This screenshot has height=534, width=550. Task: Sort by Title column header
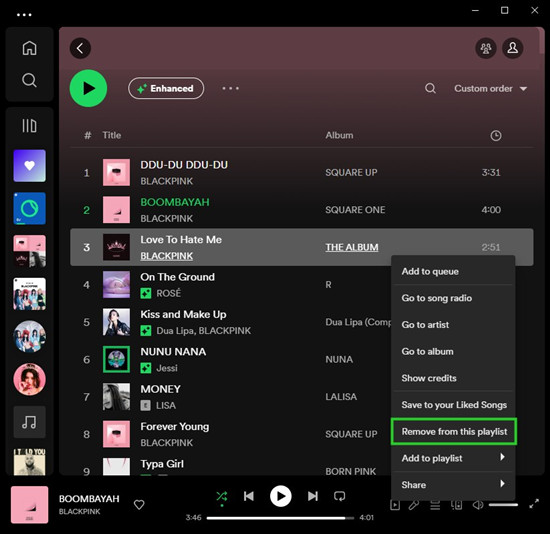(x=112, y=135)
